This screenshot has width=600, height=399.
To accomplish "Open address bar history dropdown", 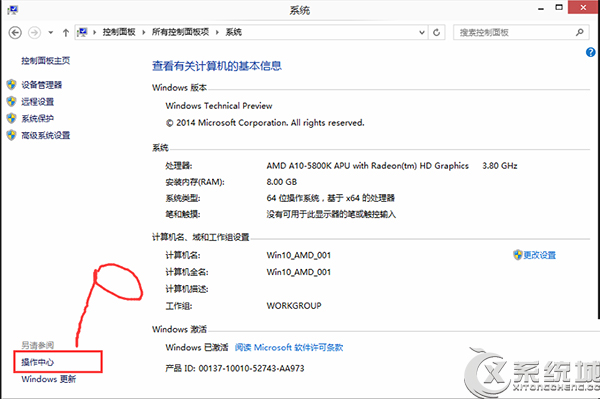I will [422, 33].
